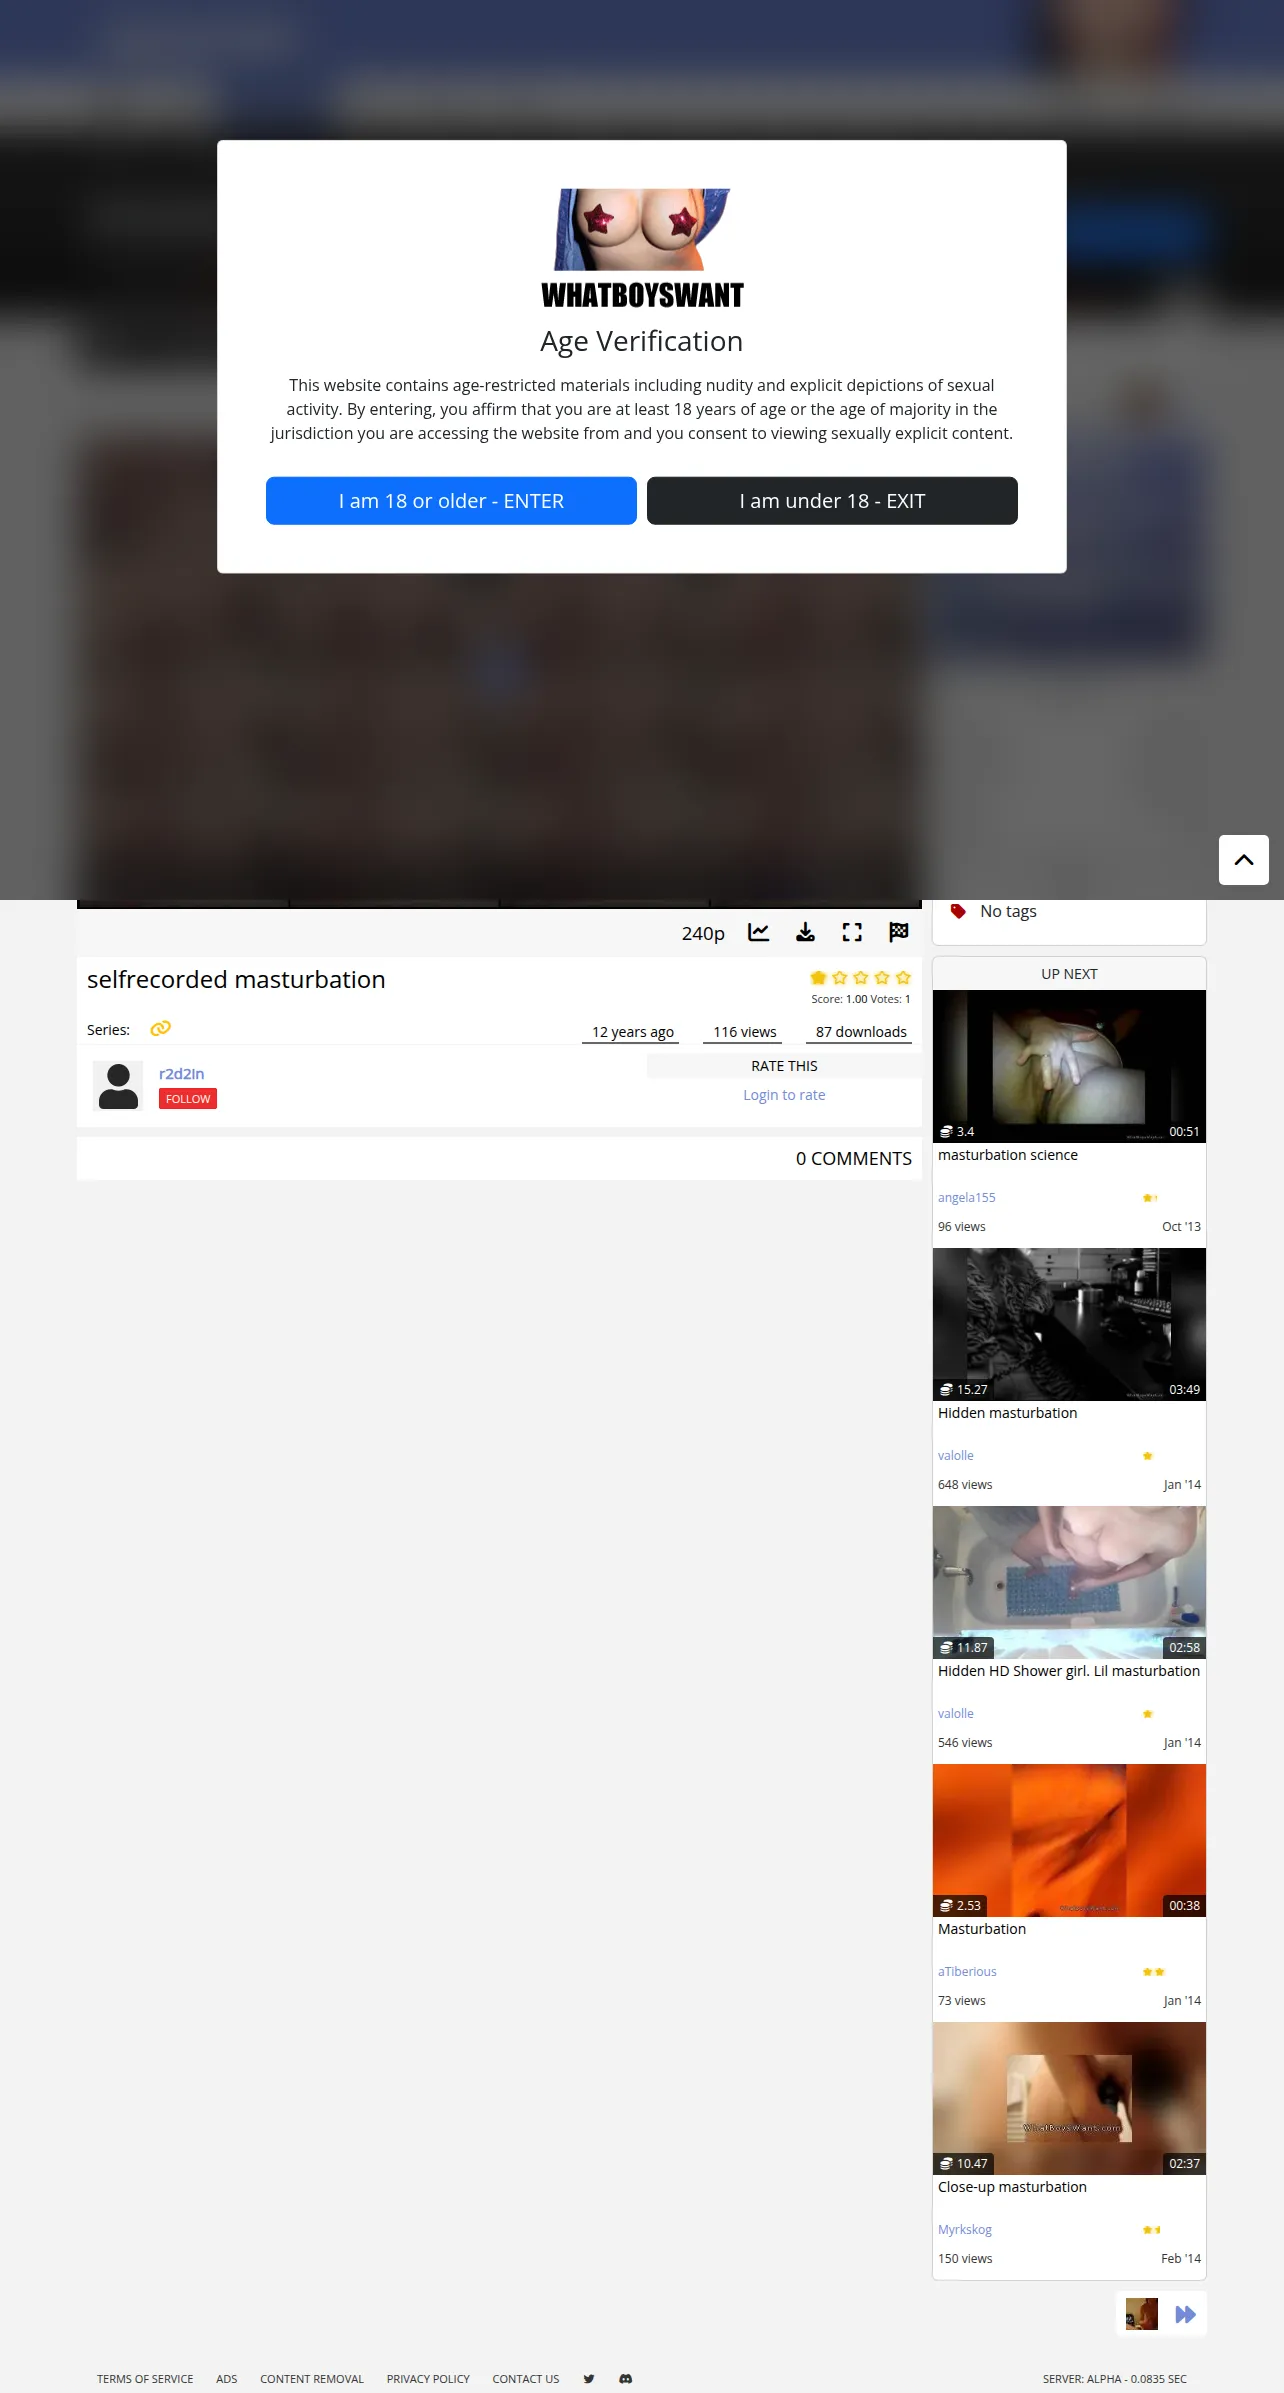The image size is (1284, 2393).
Task: Click the Discord icon in the footer
Action: point(626,2379)
